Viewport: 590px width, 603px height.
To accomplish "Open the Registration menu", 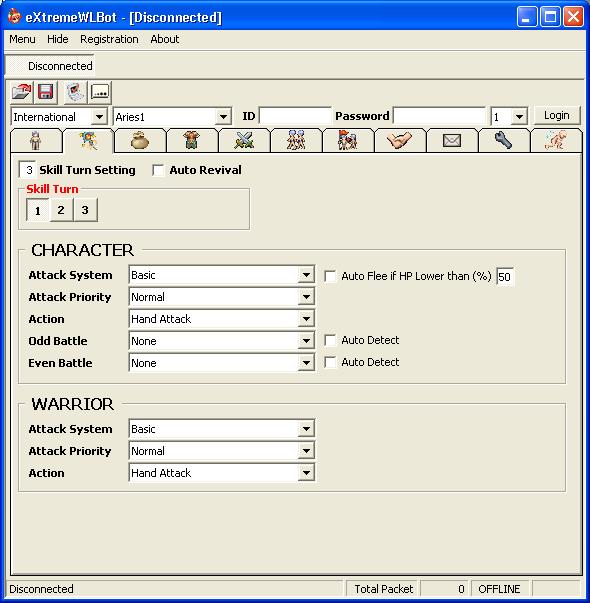I will coord(109,39).
